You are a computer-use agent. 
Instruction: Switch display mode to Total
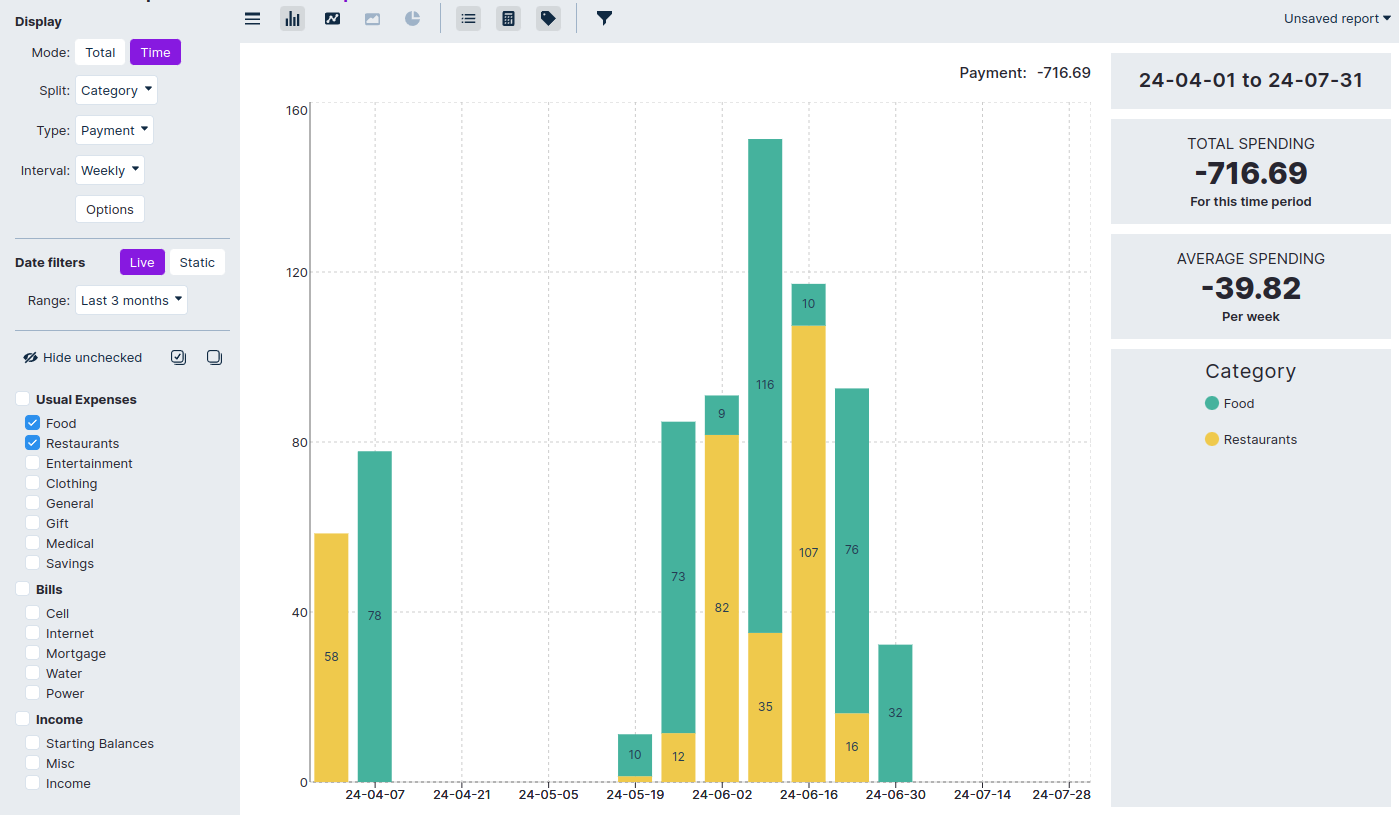click(100, 52)
